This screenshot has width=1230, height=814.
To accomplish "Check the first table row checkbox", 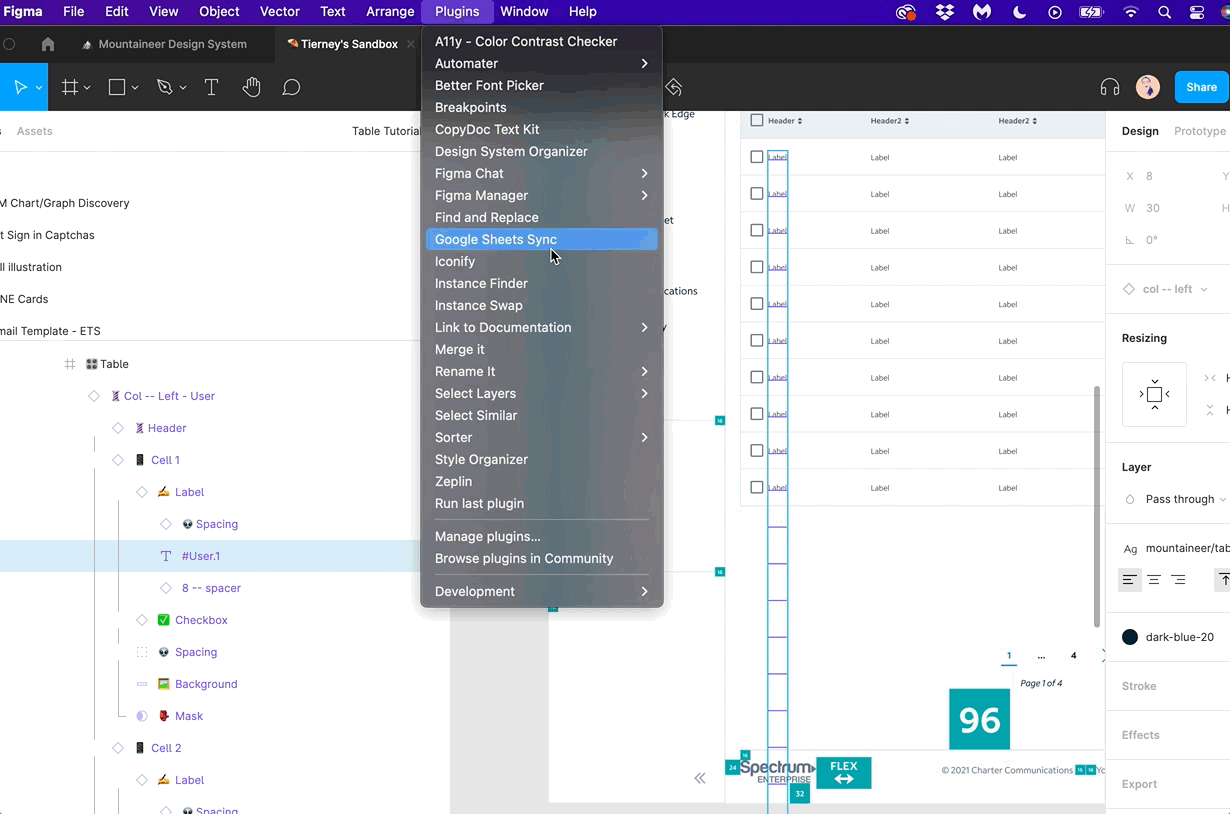I will click(x=757, y=157).
